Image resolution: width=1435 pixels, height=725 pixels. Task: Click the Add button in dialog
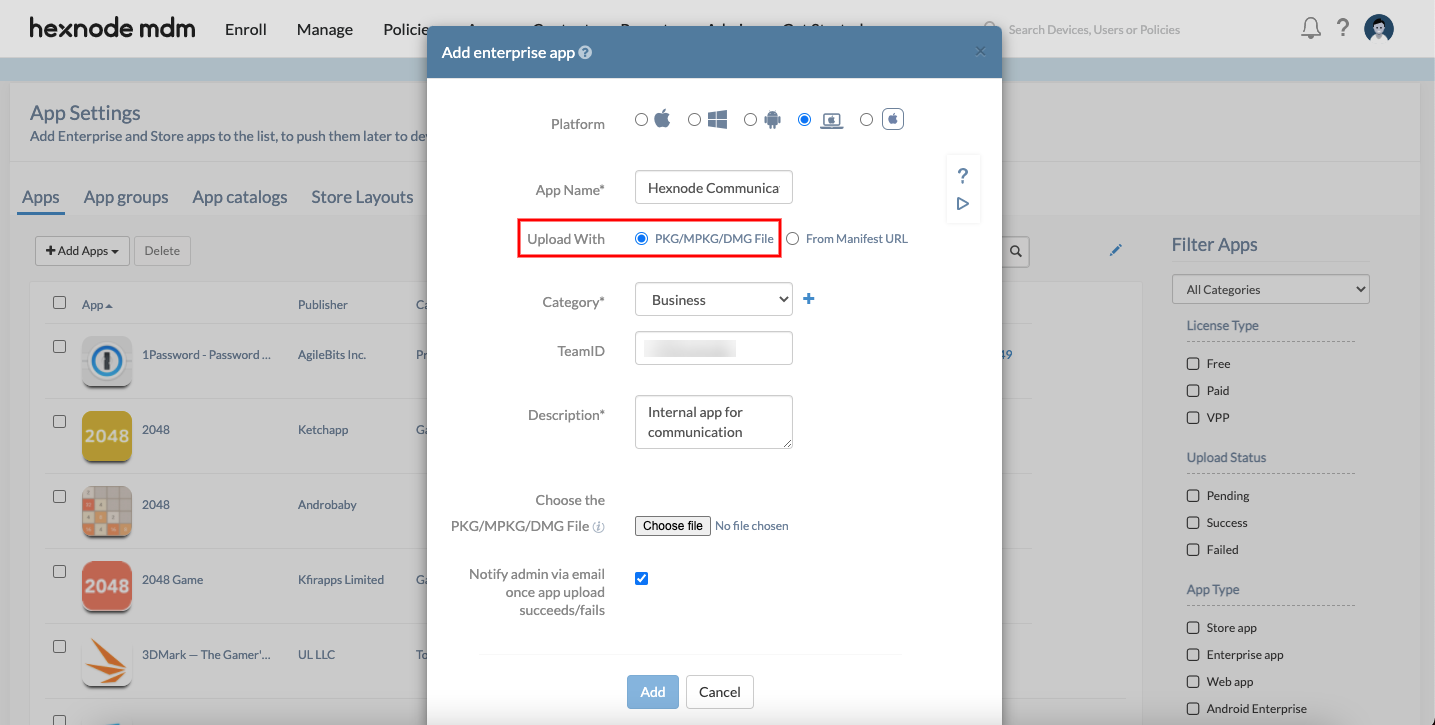coord(653,692)
